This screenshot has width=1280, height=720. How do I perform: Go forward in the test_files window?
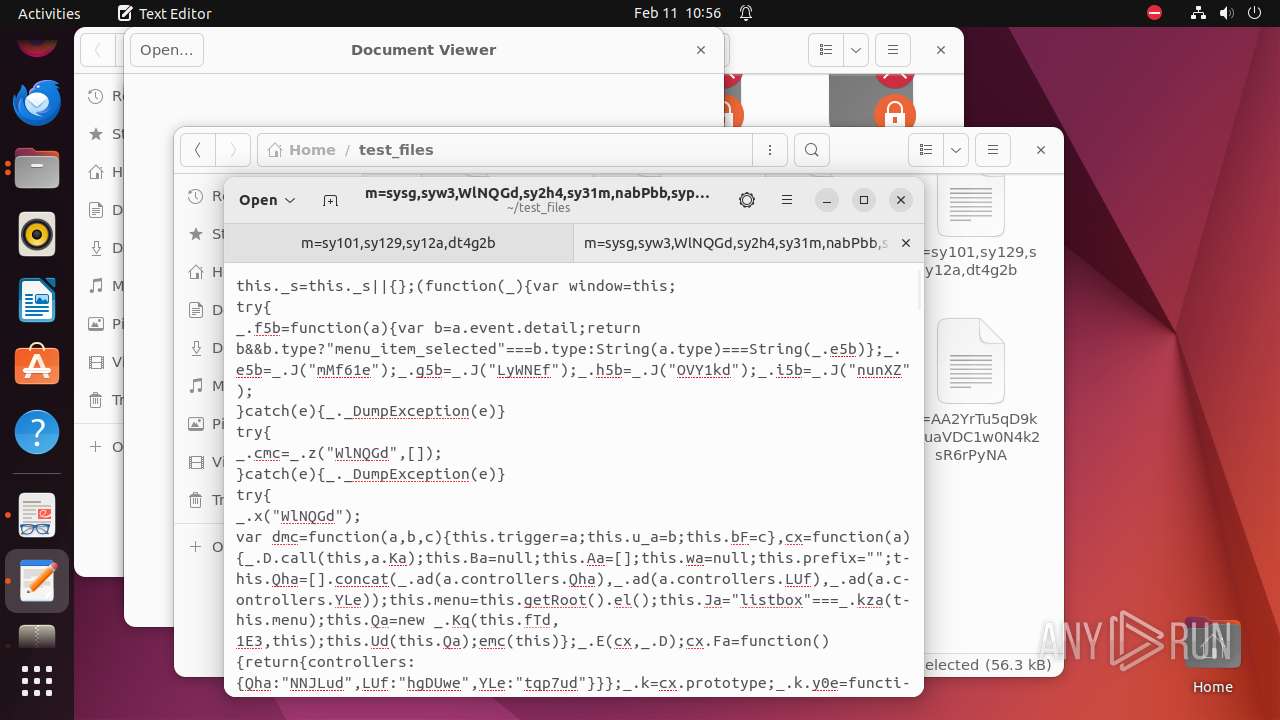click(233, 150)
